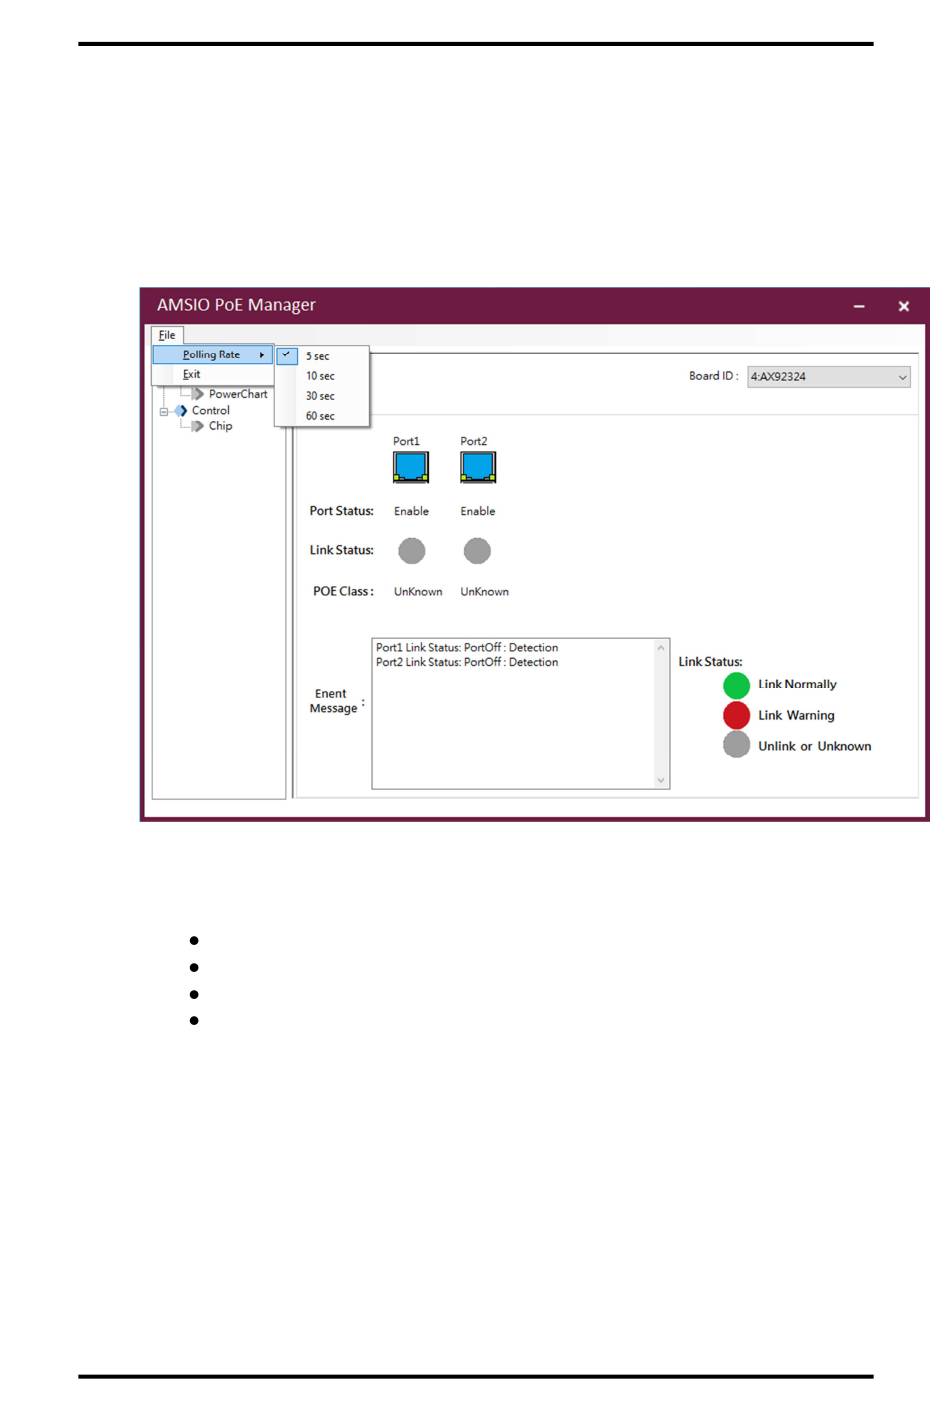Click Port1 UnKnown POE class value
This screenshot has width=950, height=1420.
pyautogui.click(x=418, y=592)
